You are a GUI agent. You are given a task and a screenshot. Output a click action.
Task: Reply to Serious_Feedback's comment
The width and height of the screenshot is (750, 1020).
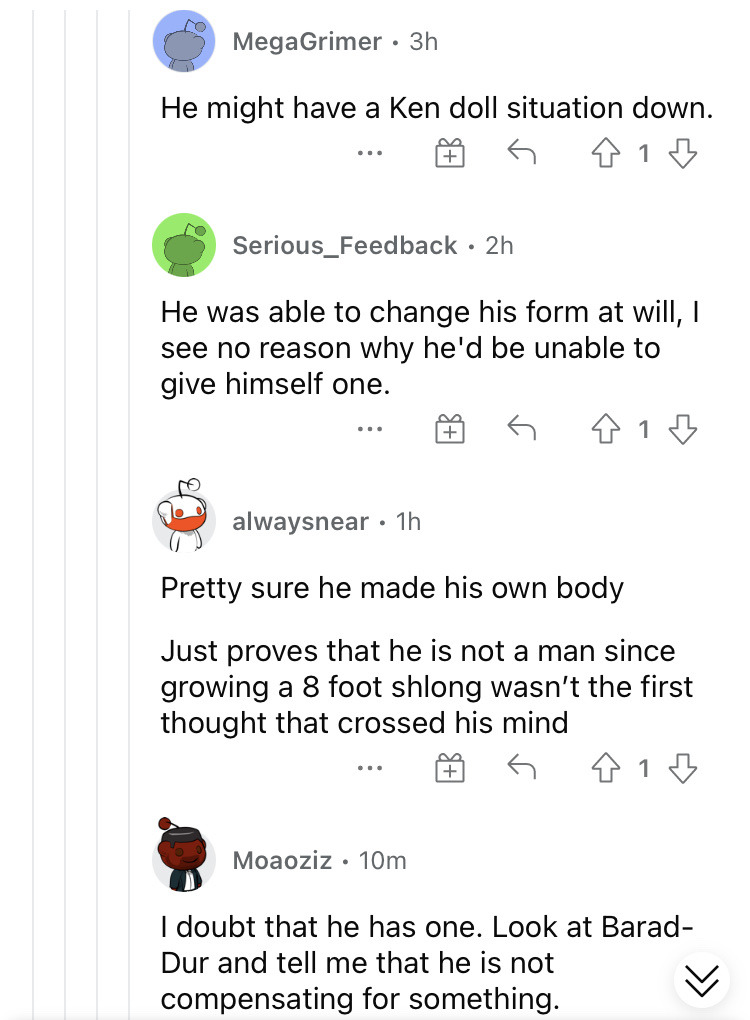pos(522,429)
